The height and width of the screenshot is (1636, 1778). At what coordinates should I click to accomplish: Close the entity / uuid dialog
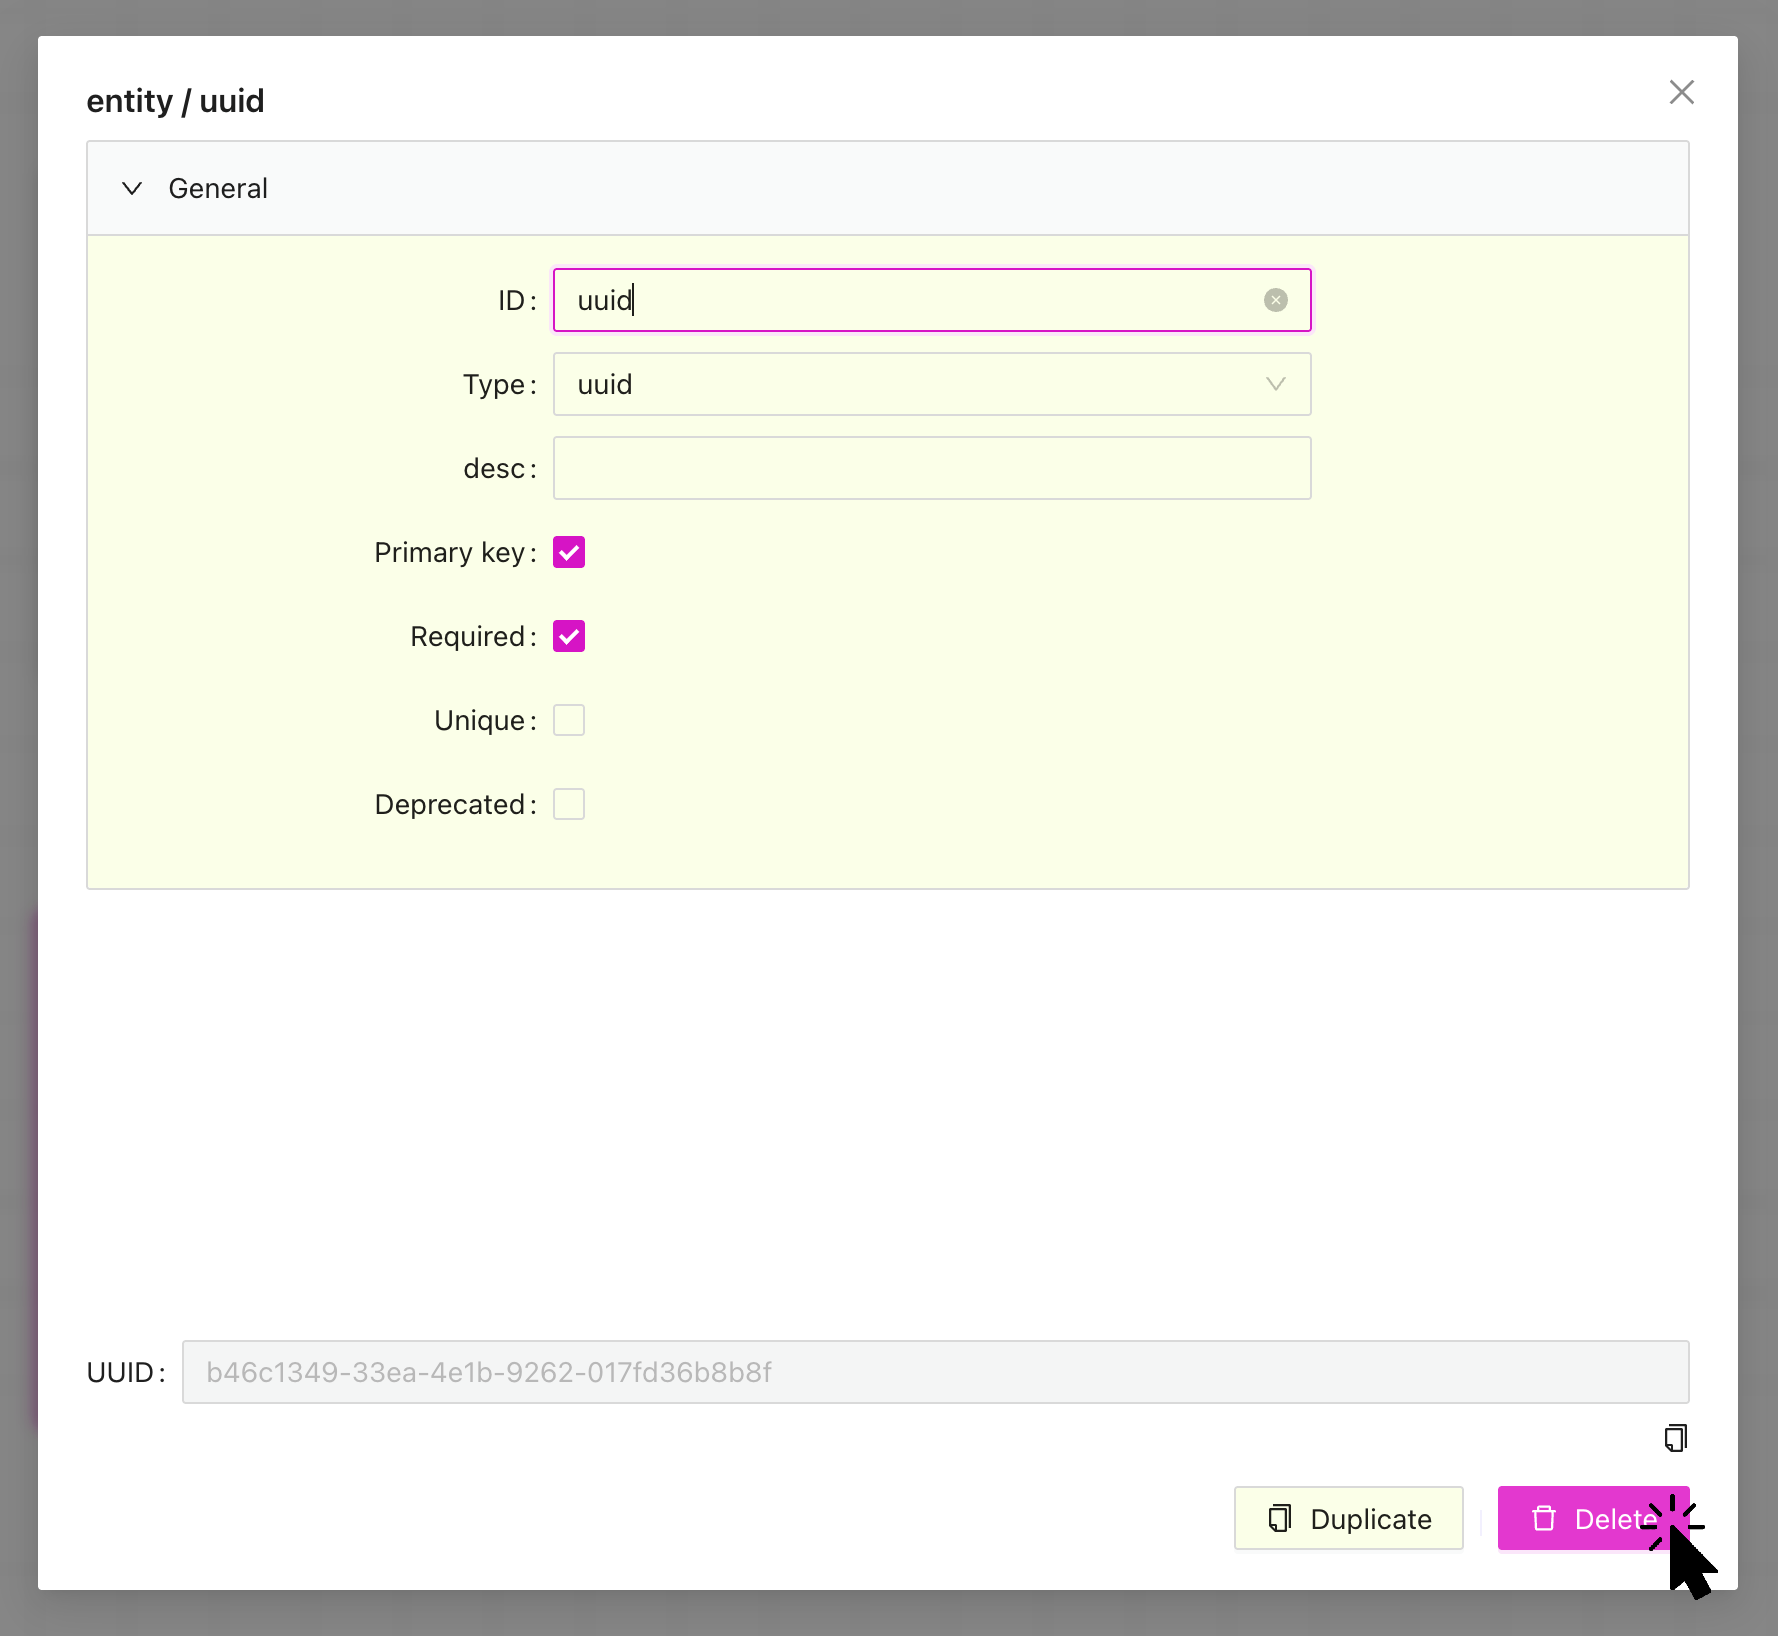coord(1681,93)
